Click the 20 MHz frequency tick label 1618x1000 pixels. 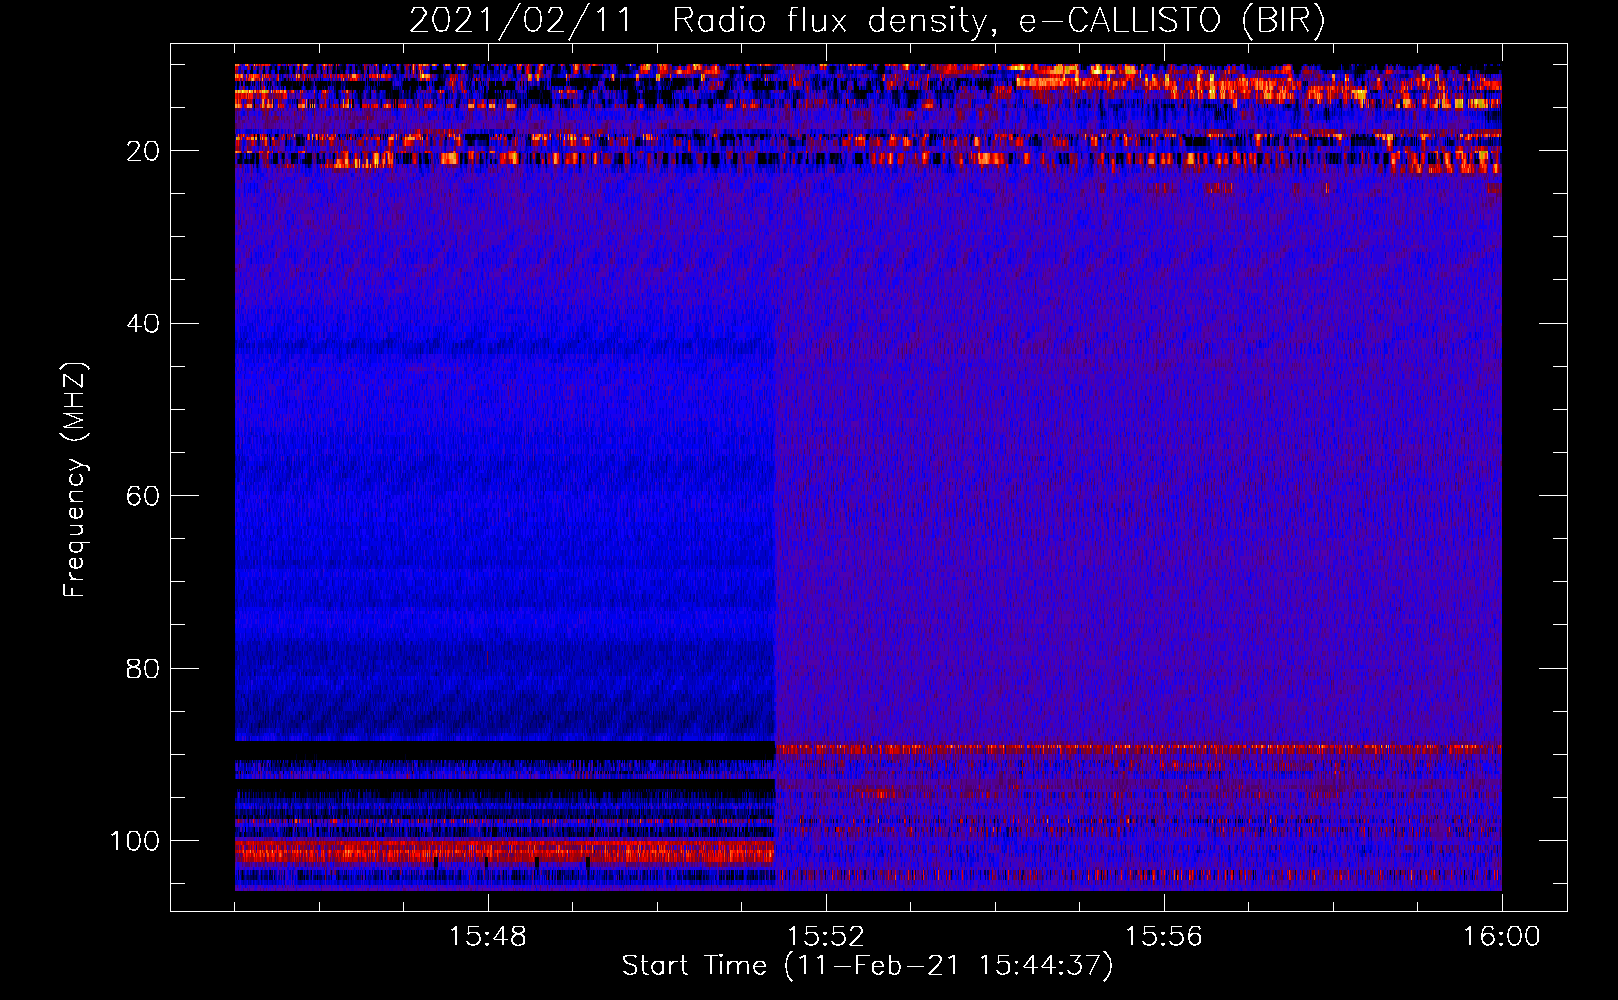[143, 151]
